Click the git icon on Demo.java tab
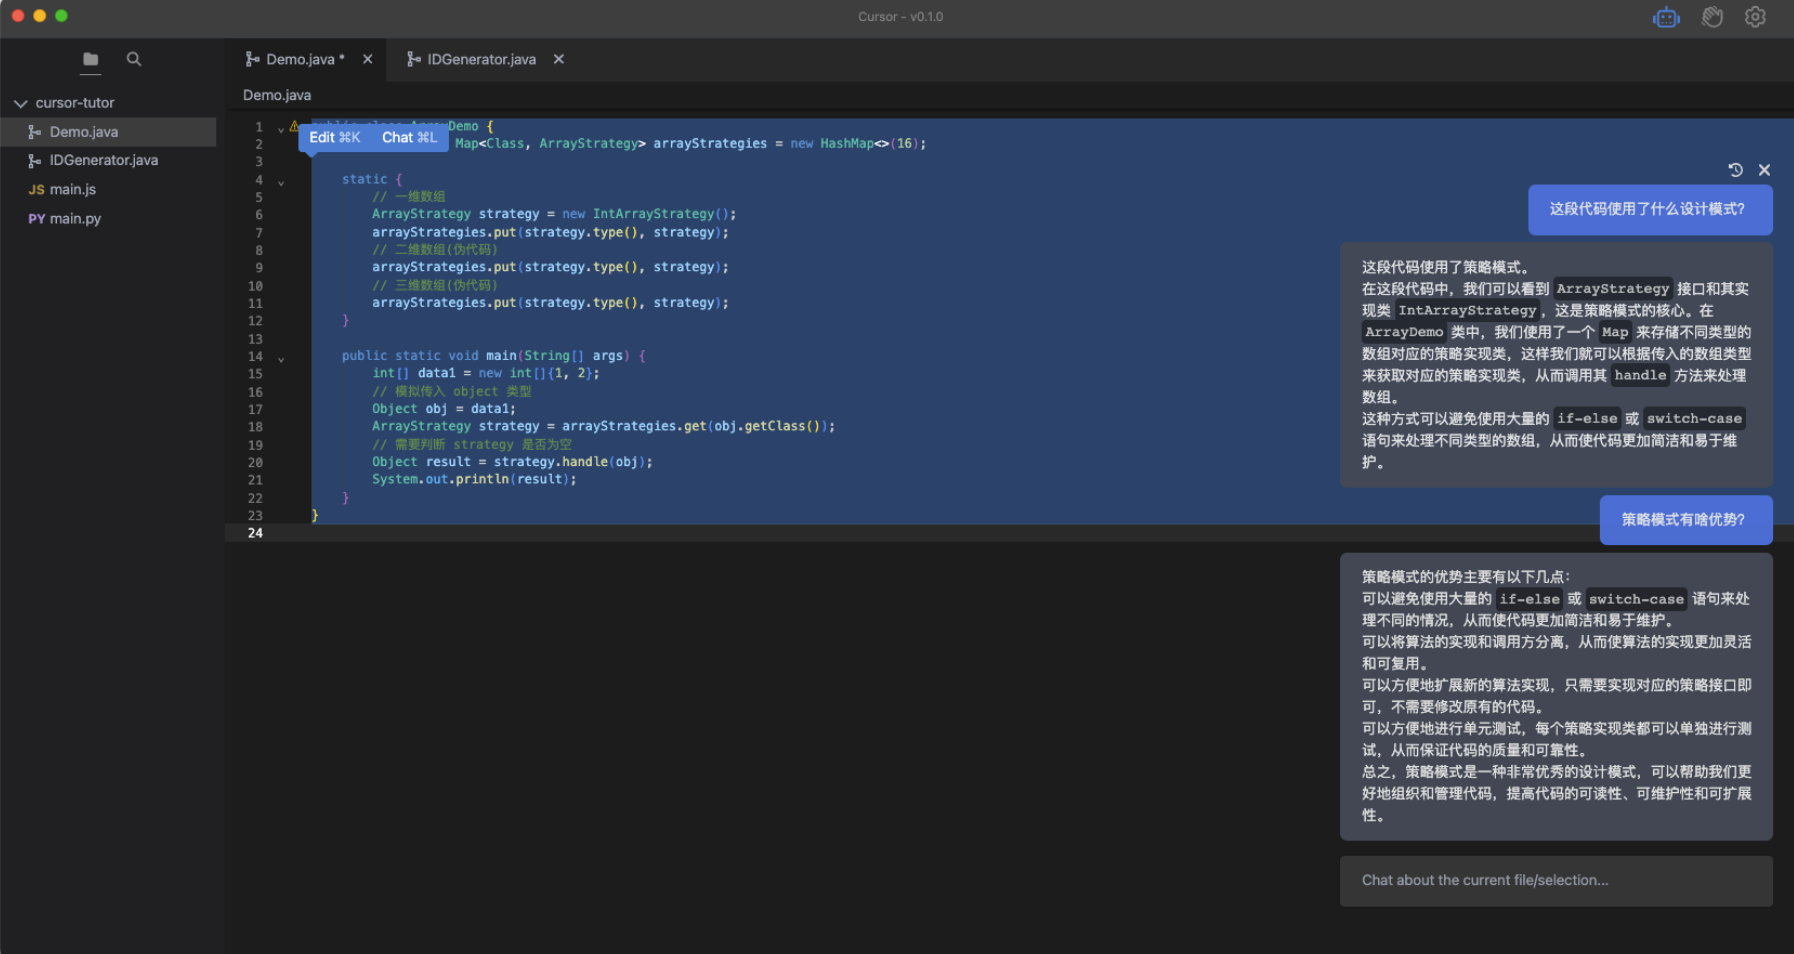Viewport: 1794px width, 954px height. click(252, 59)
